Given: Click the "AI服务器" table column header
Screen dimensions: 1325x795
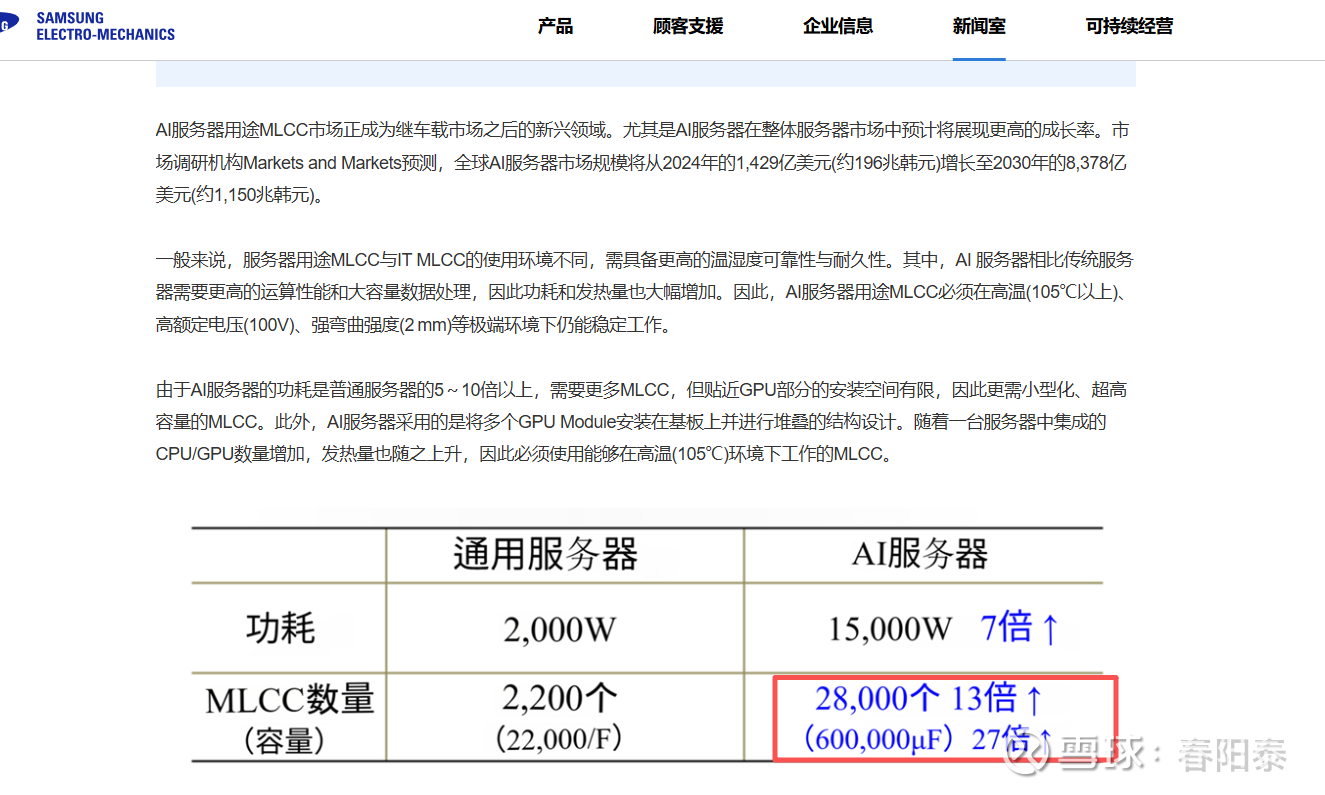Looking at the screenshot, I should click(920, 554).
